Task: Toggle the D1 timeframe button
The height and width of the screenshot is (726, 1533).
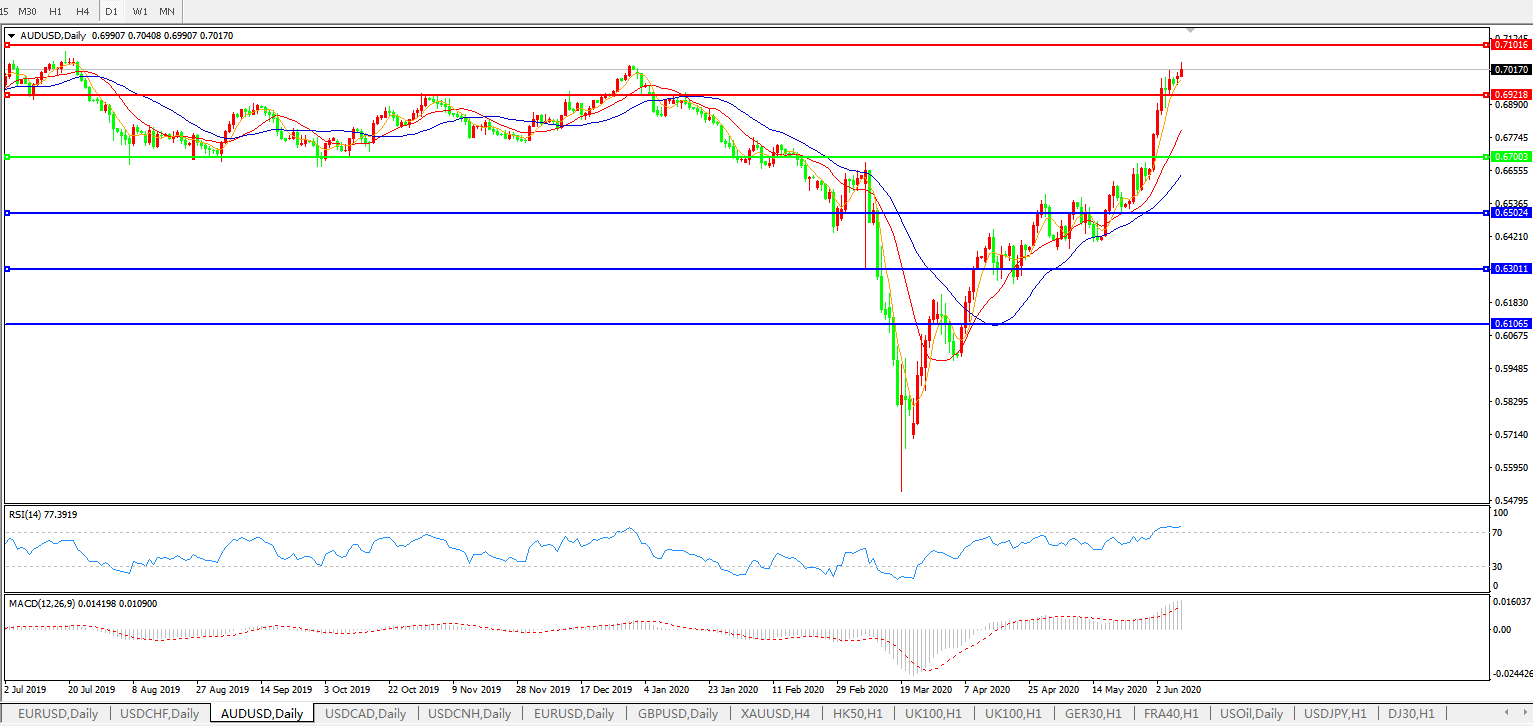Action: coord(111,11)
